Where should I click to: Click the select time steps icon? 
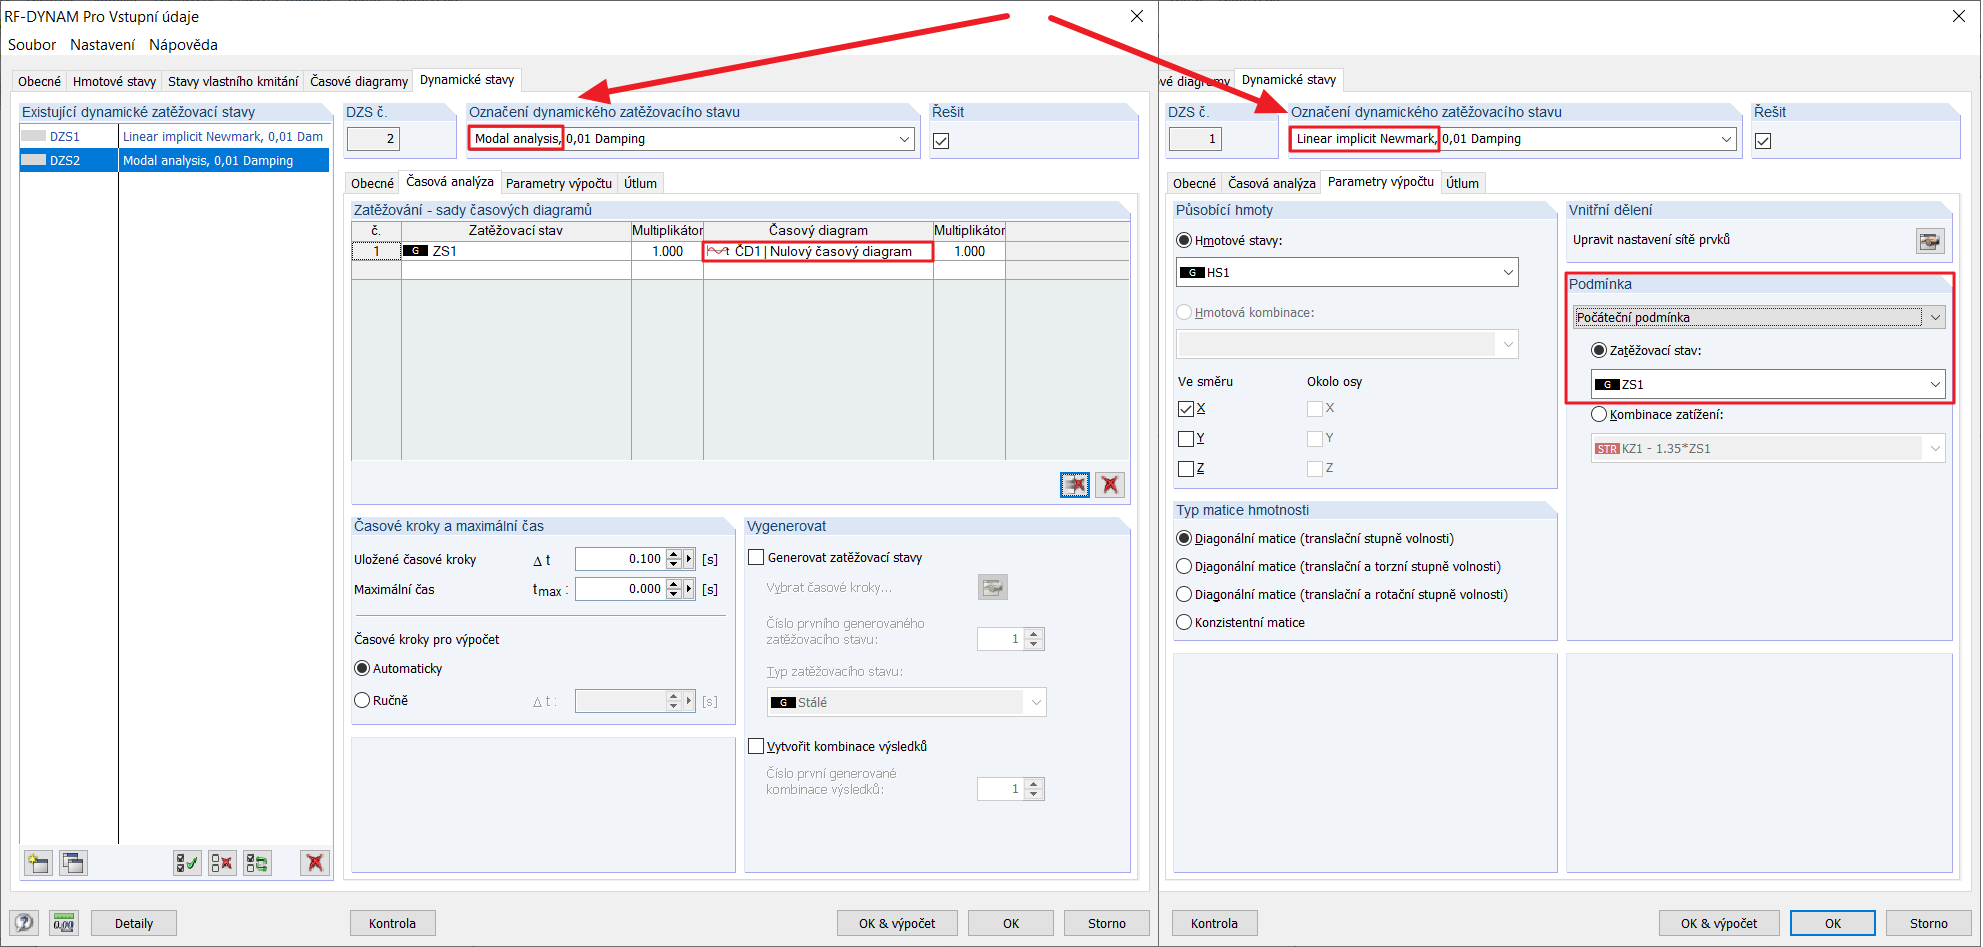pyautogui.click(x=992, y=587)
